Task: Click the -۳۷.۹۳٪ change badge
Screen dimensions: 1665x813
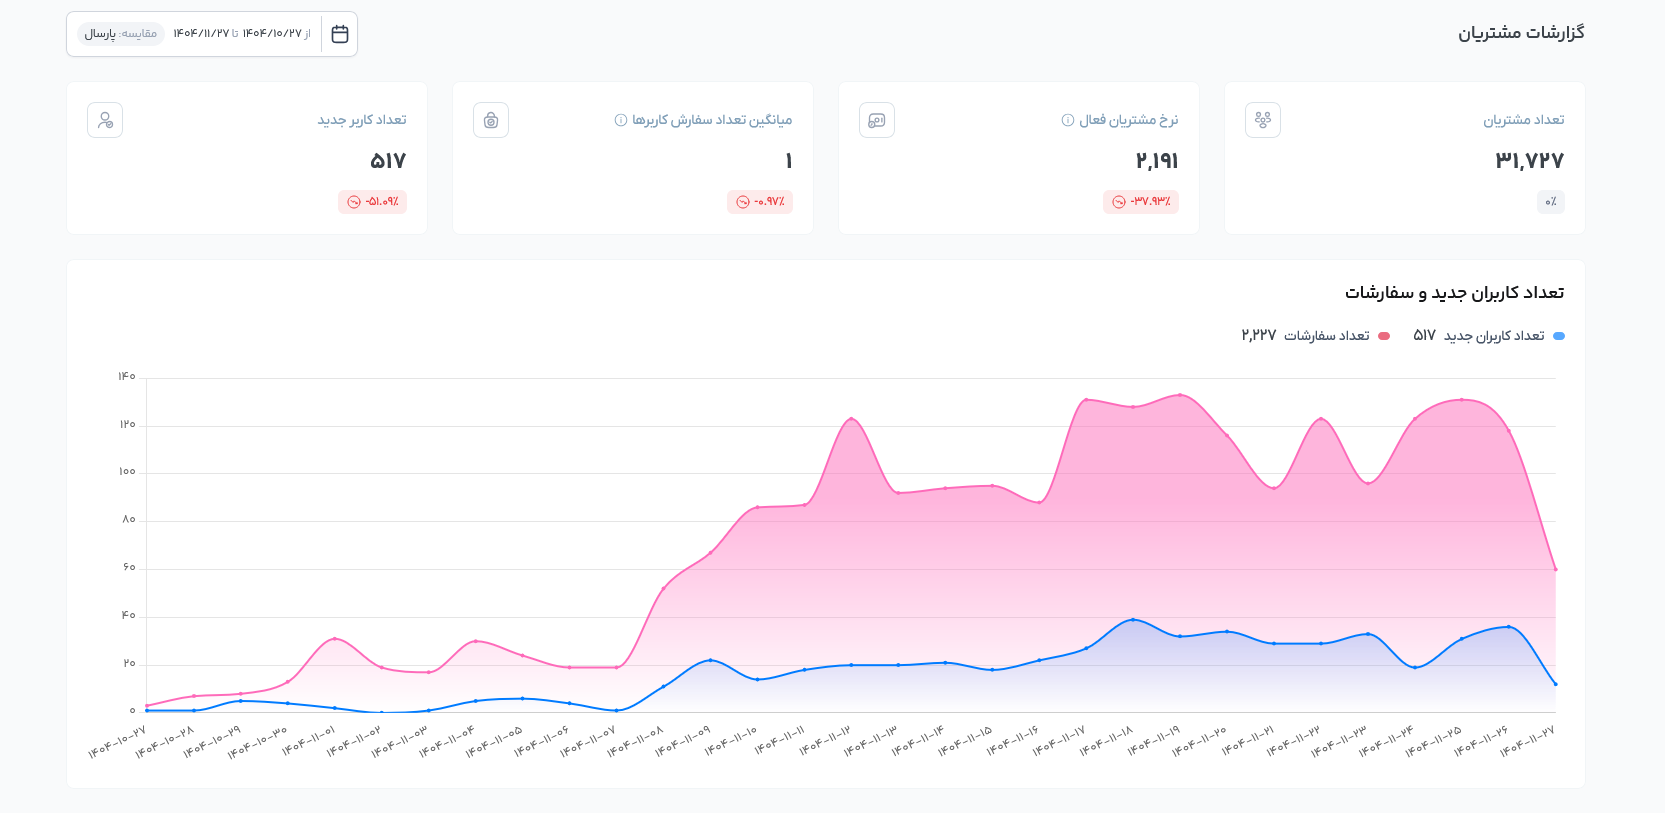Action: pyautogui.click(x=1141, y=202)
